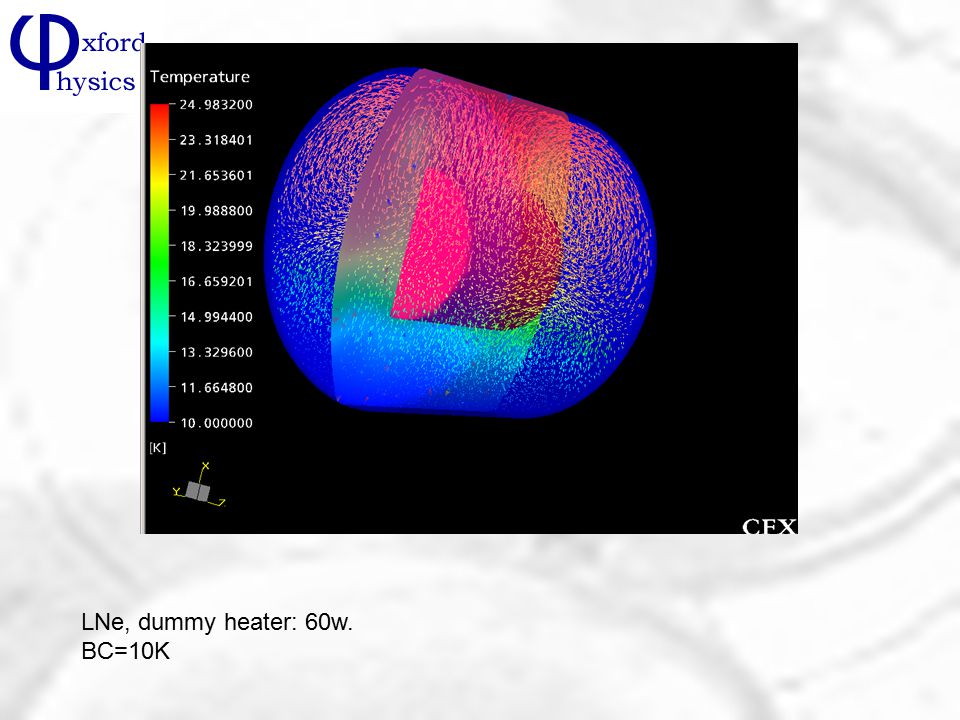Click legend value 23.318401
The image size is (960, 720).
[216, 140]
